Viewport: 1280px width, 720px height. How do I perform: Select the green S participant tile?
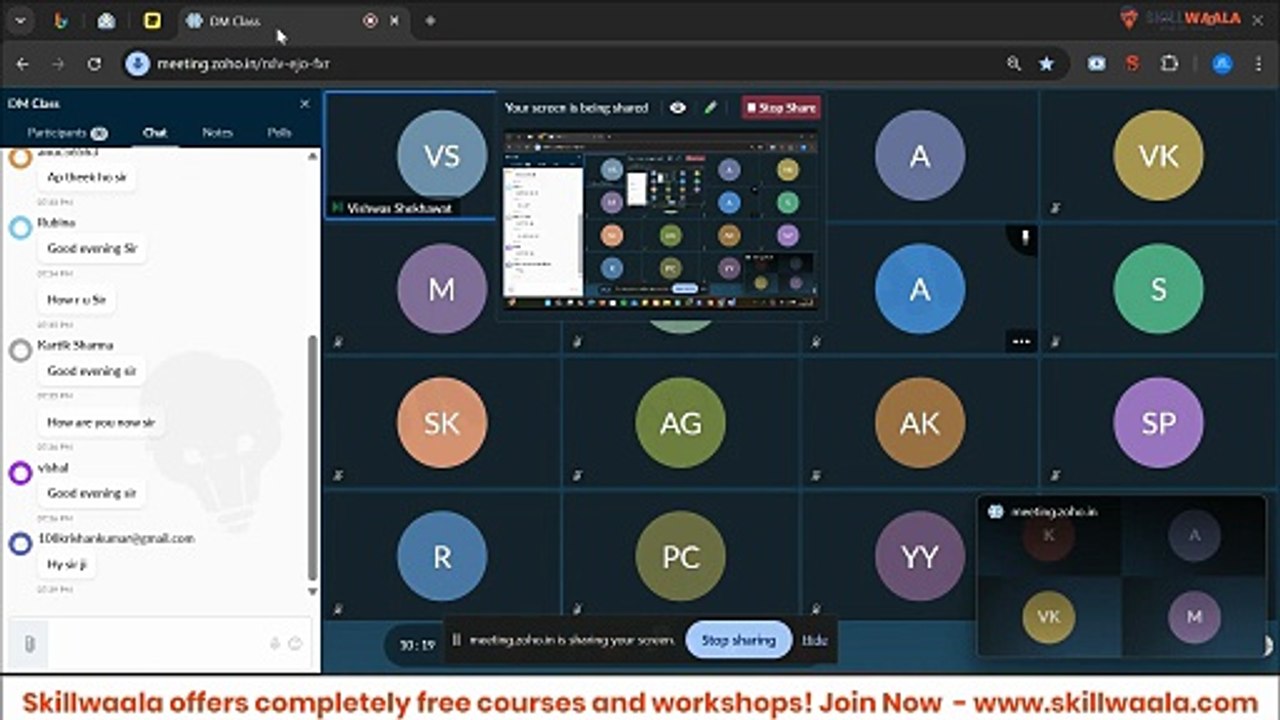pyautogui.click(x=1158, y=289)
